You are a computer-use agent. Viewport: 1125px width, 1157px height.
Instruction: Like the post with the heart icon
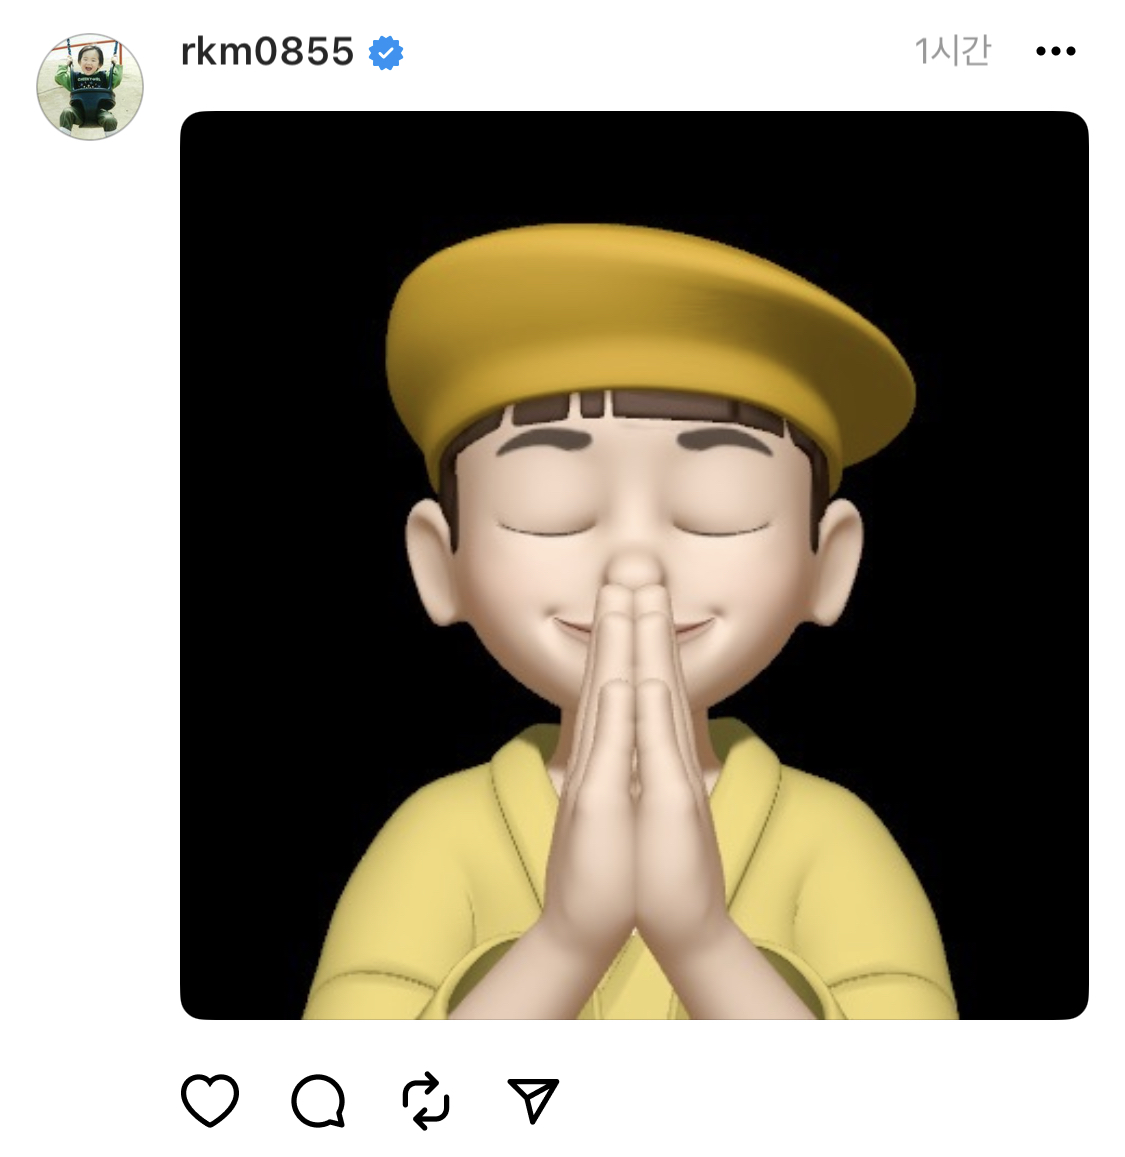(210, 1100)
